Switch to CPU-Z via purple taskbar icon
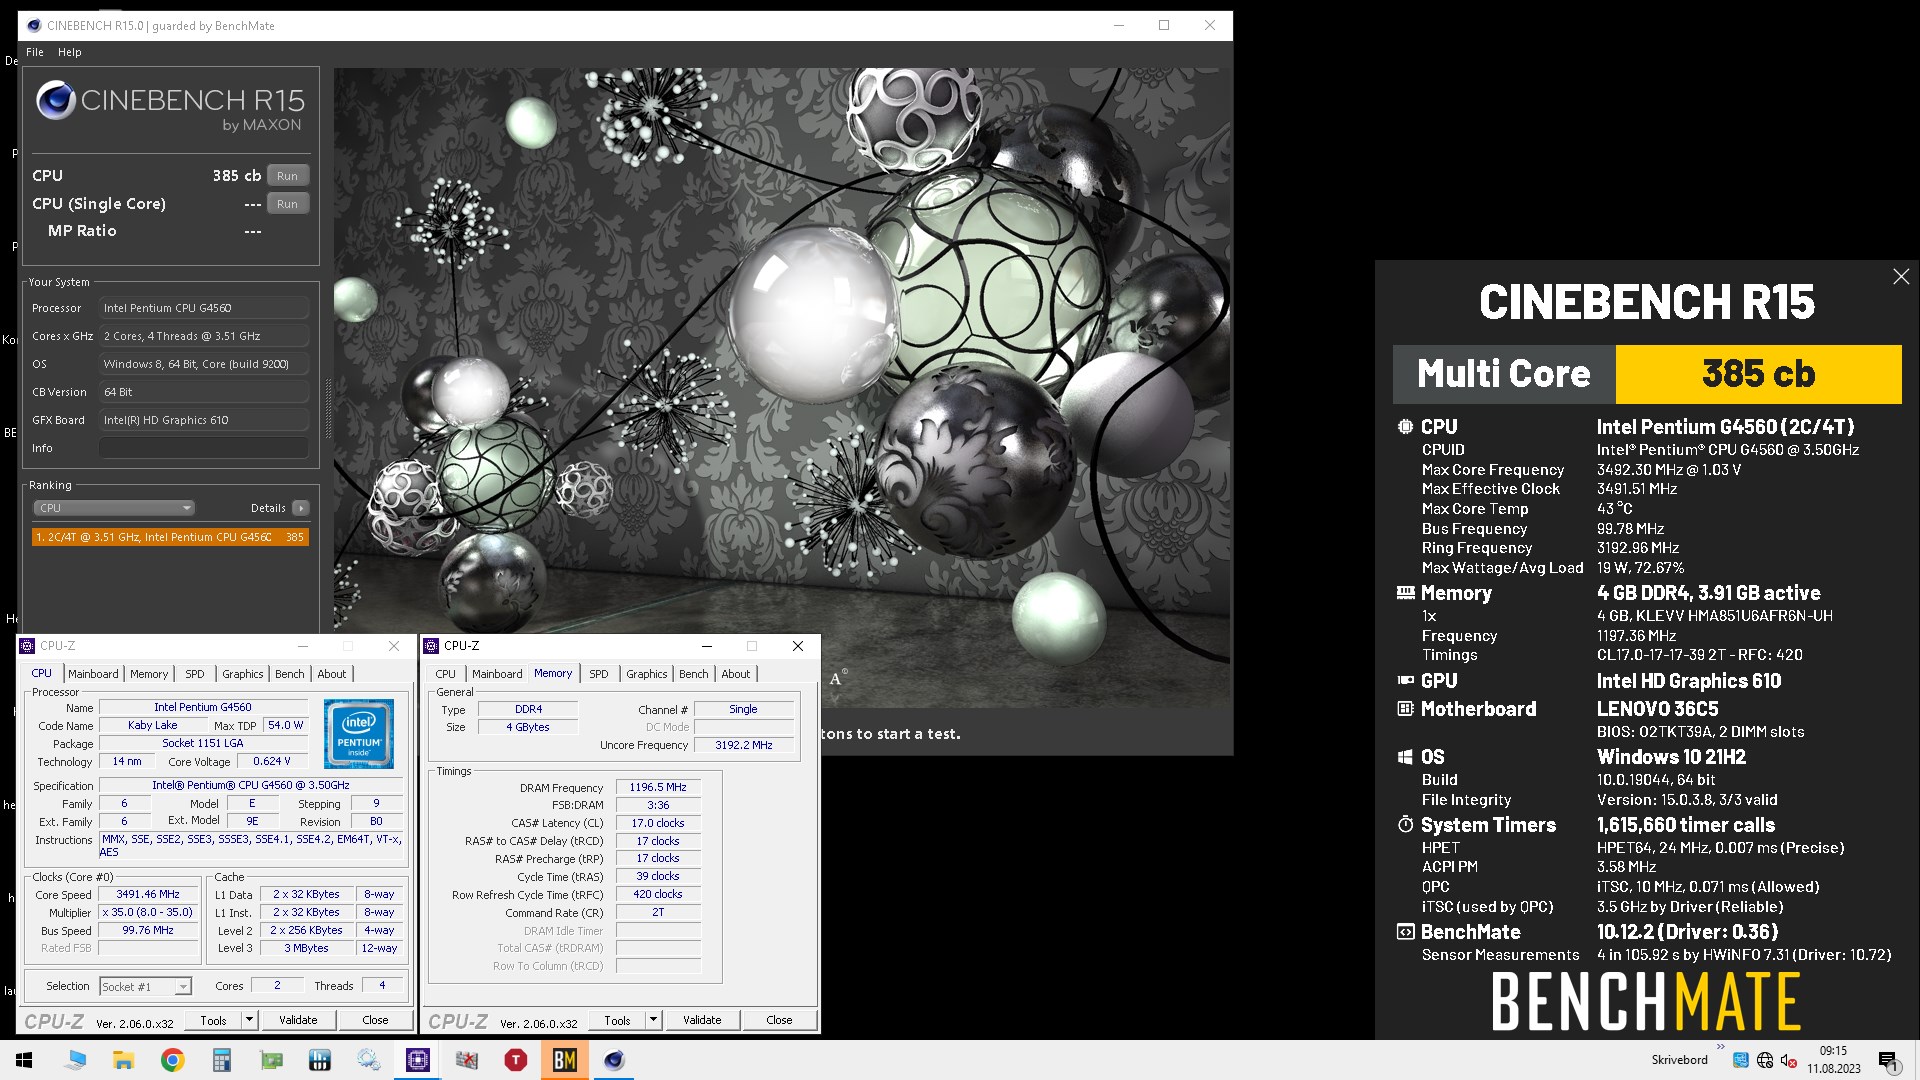This screenshot has height=1080, width=1920. [x=418, y=1060]
